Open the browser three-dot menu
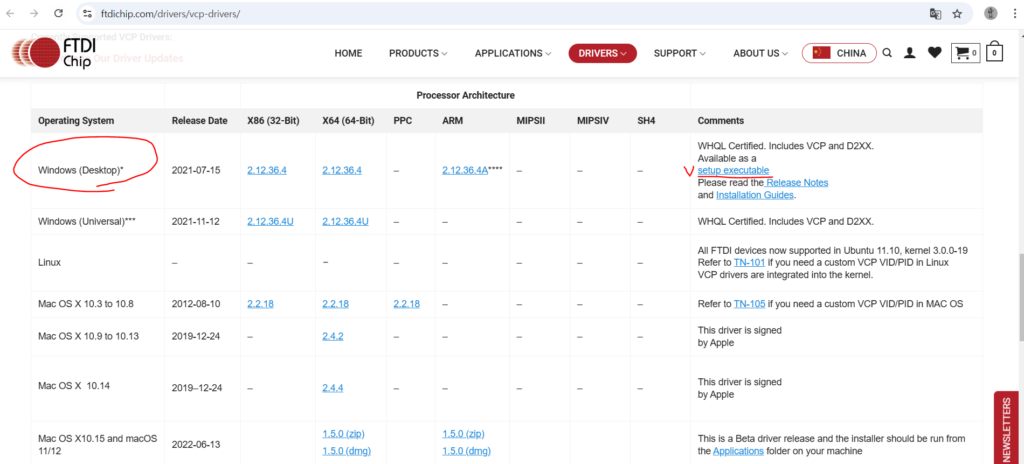This screenshot has height=464, width=1024. point(1016,13)
